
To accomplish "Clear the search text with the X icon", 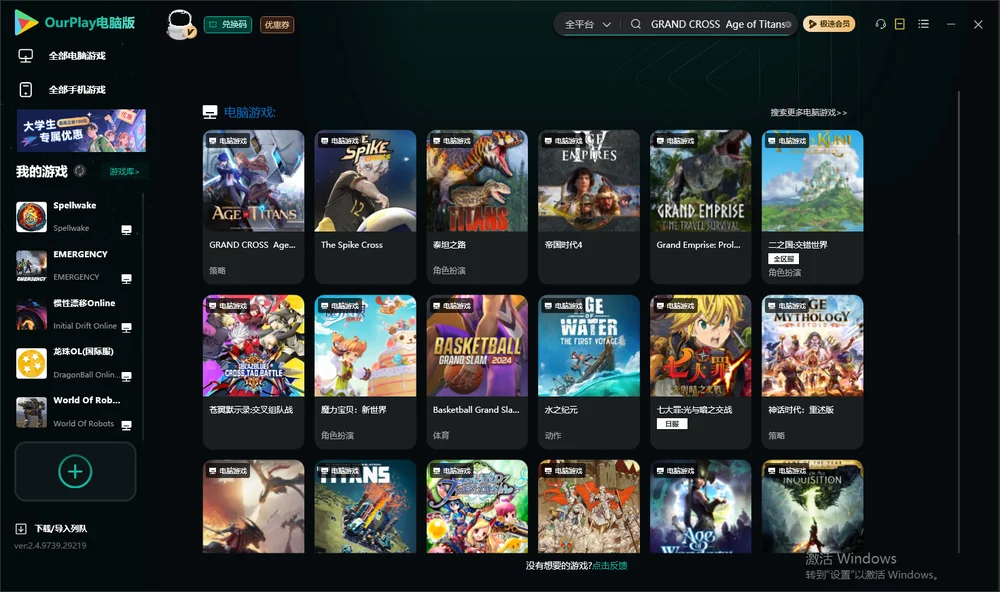I will [x=788, y=24].
